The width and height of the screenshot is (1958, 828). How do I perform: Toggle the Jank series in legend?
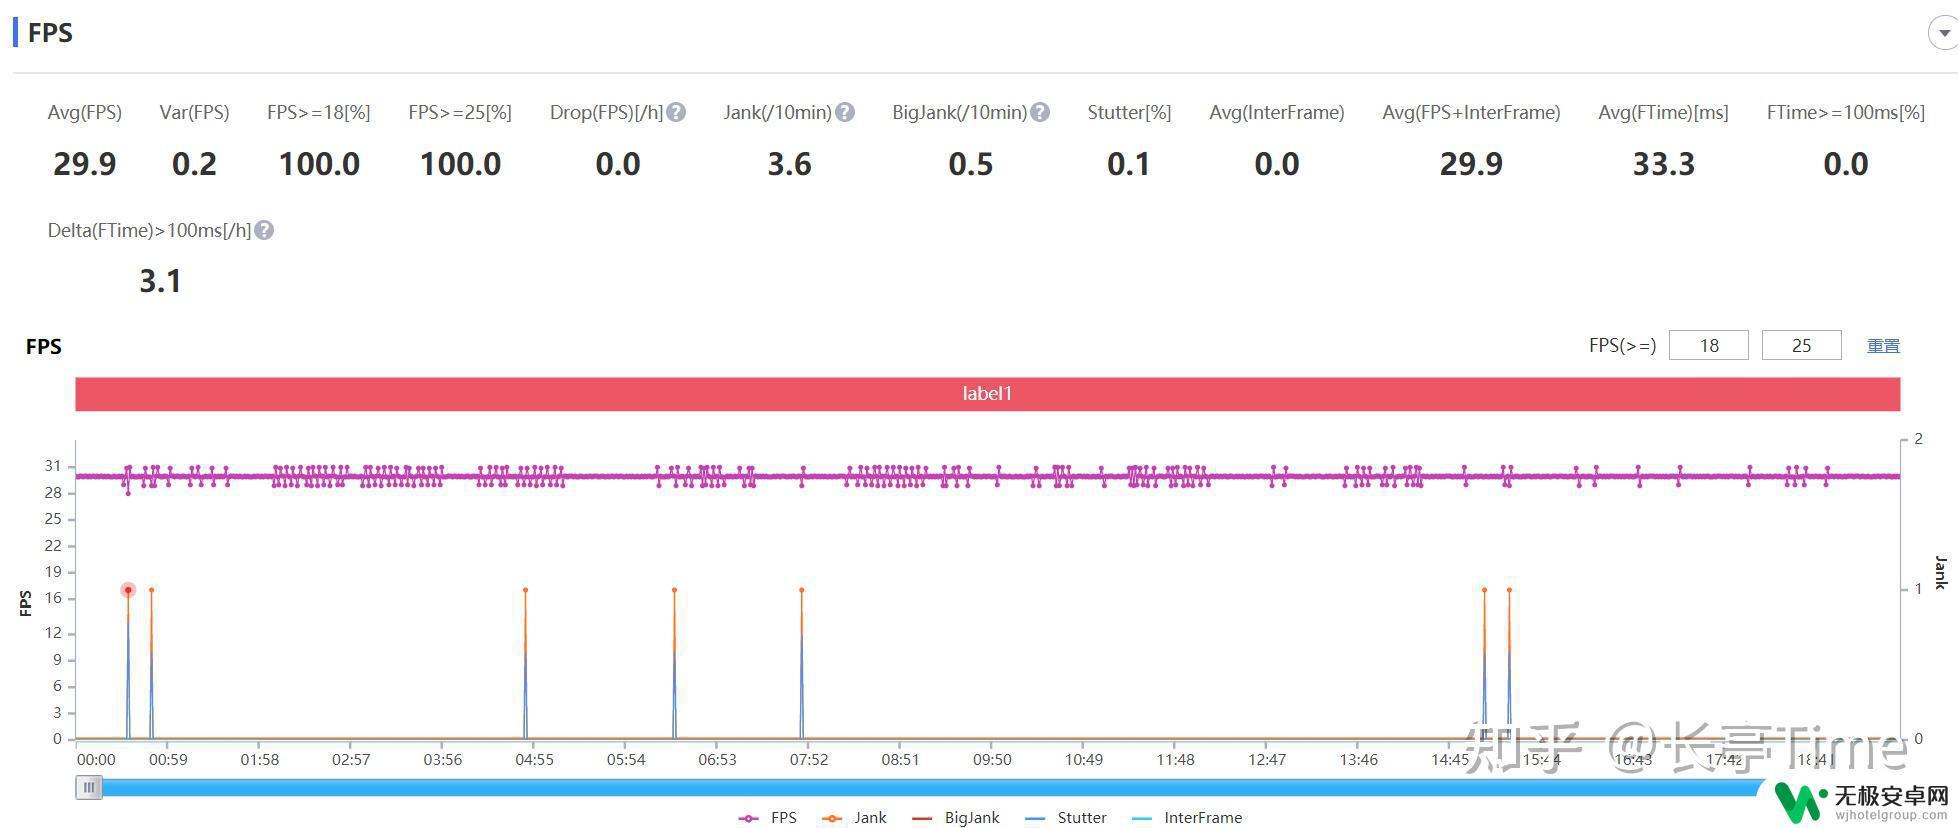coord(853,818)
